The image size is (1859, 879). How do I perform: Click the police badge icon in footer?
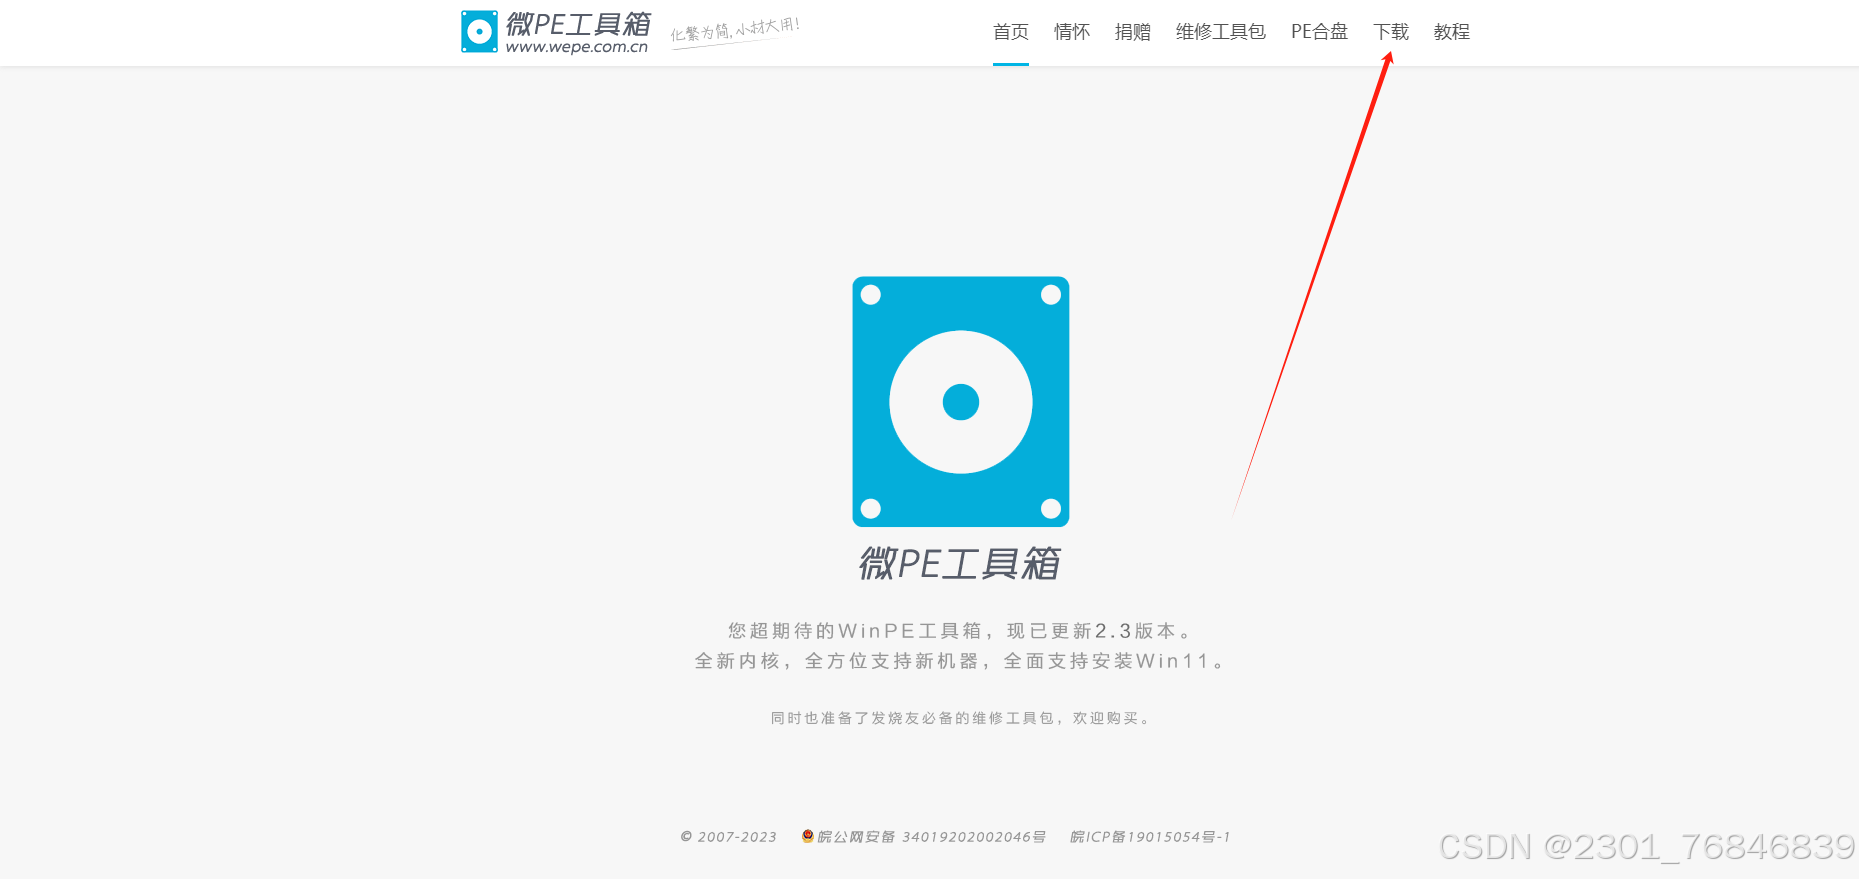(x=808, y=836)
